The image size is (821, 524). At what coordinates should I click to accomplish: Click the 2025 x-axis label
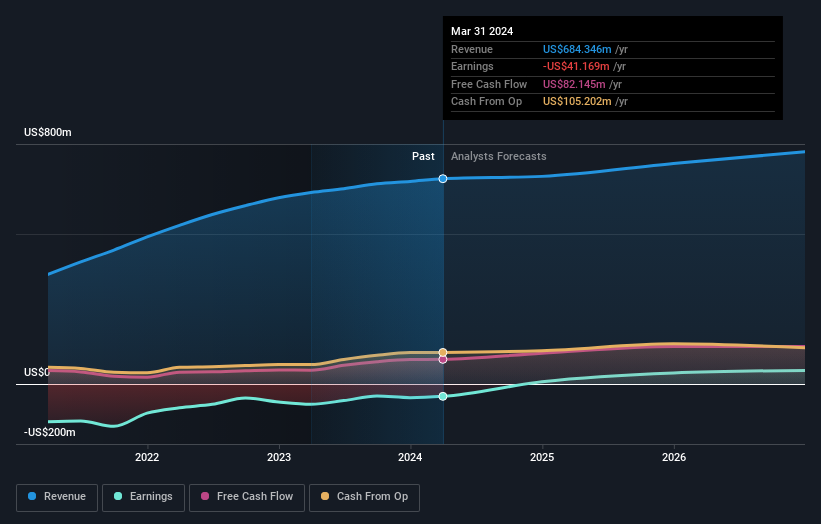click(542, 457)
